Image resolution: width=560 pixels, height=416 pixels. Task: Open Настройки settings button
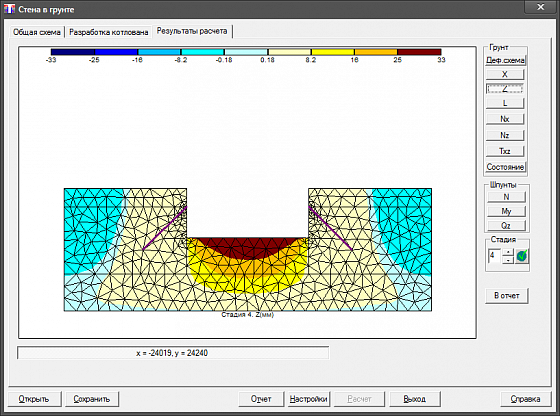[309, 399]
